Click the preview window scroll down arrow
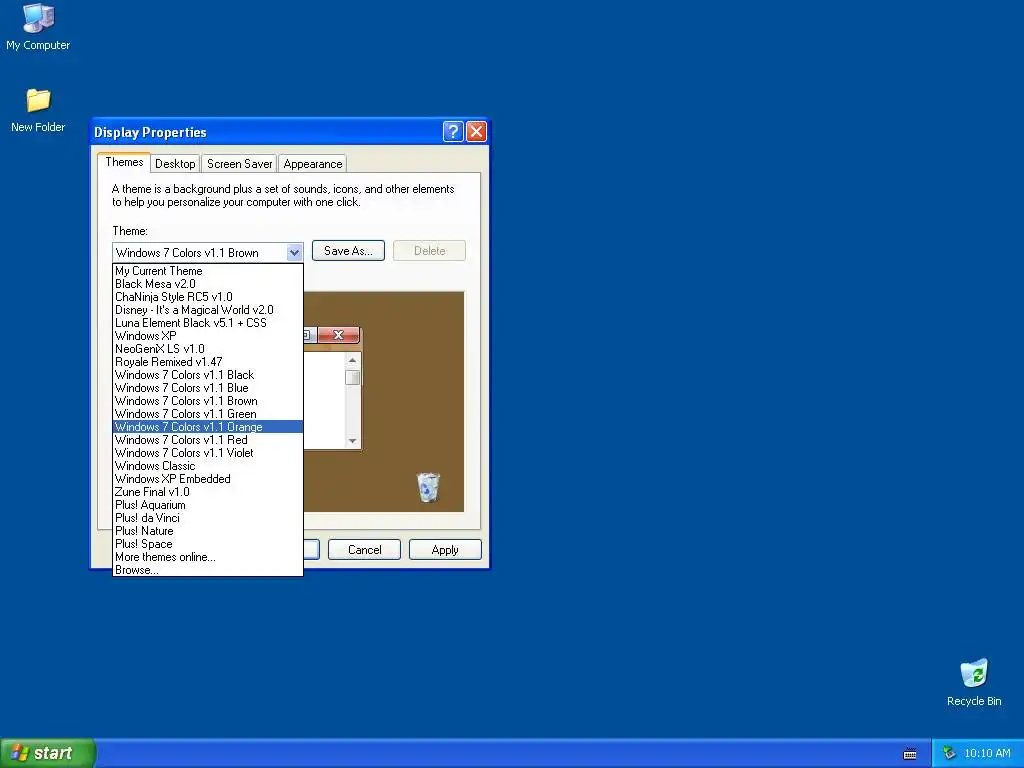This screenshot has width=1024, height=768. pyautogui.click(x=352, y=441)
